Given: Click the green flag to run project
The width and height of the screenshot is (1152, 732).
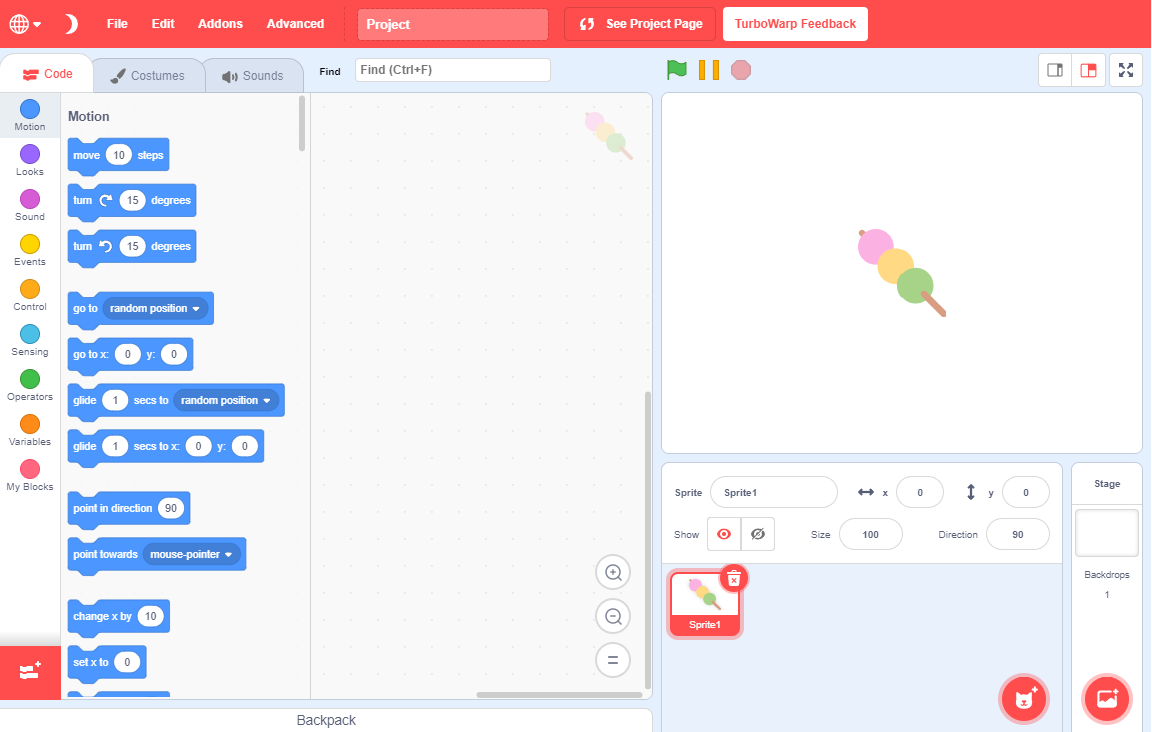Looking at the screenshot, I should click(676, 70).
